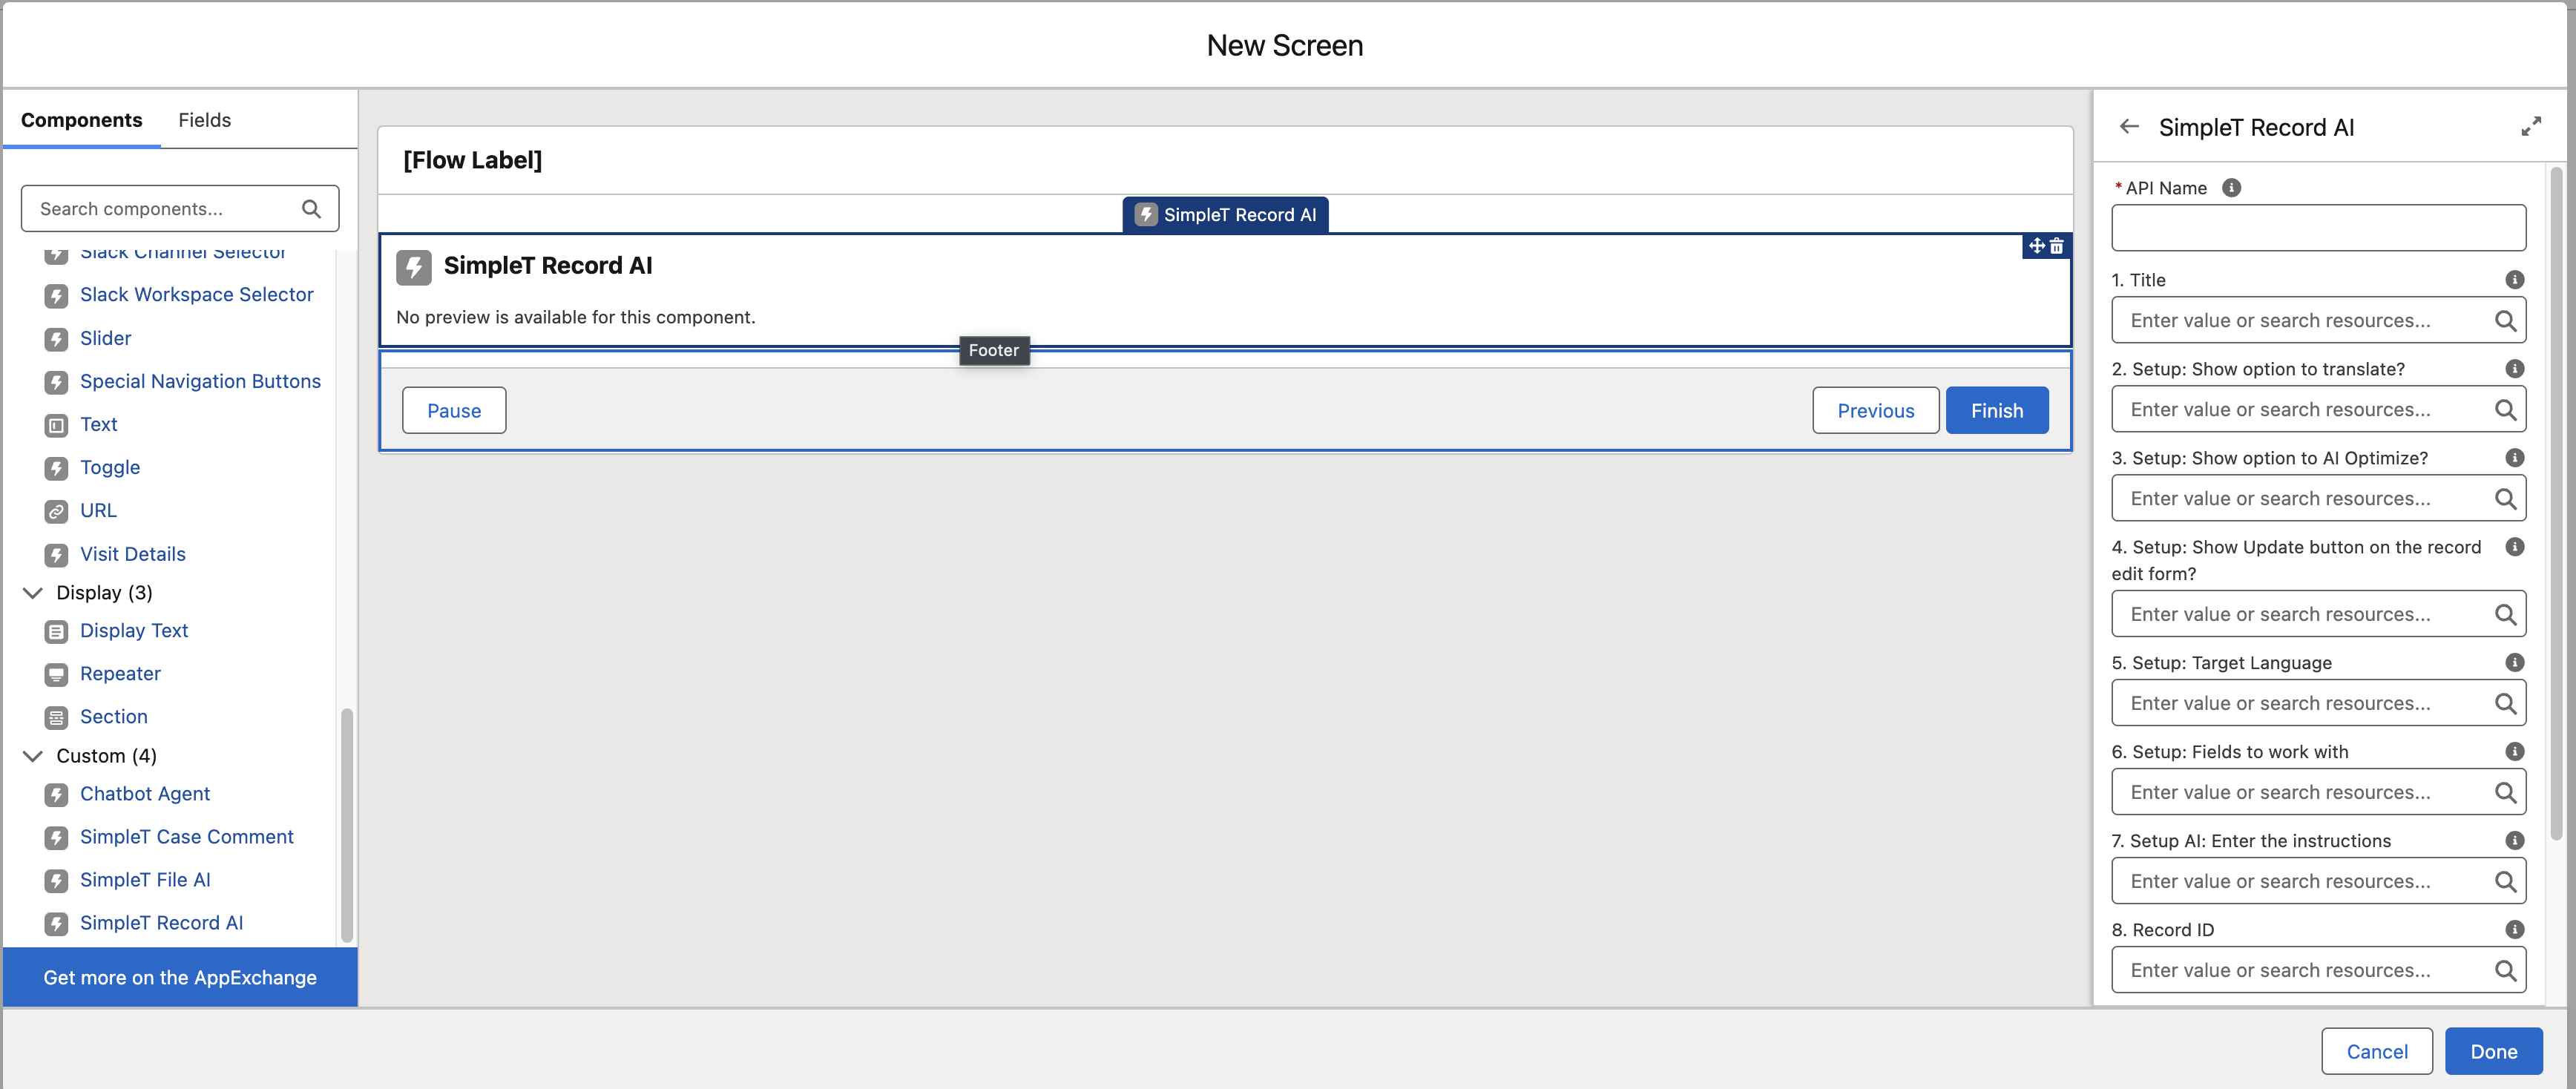The image size is (2576, 1089).
Task: Expand the properties panel with the expand icon
Action: click(x=2530, y=127)
